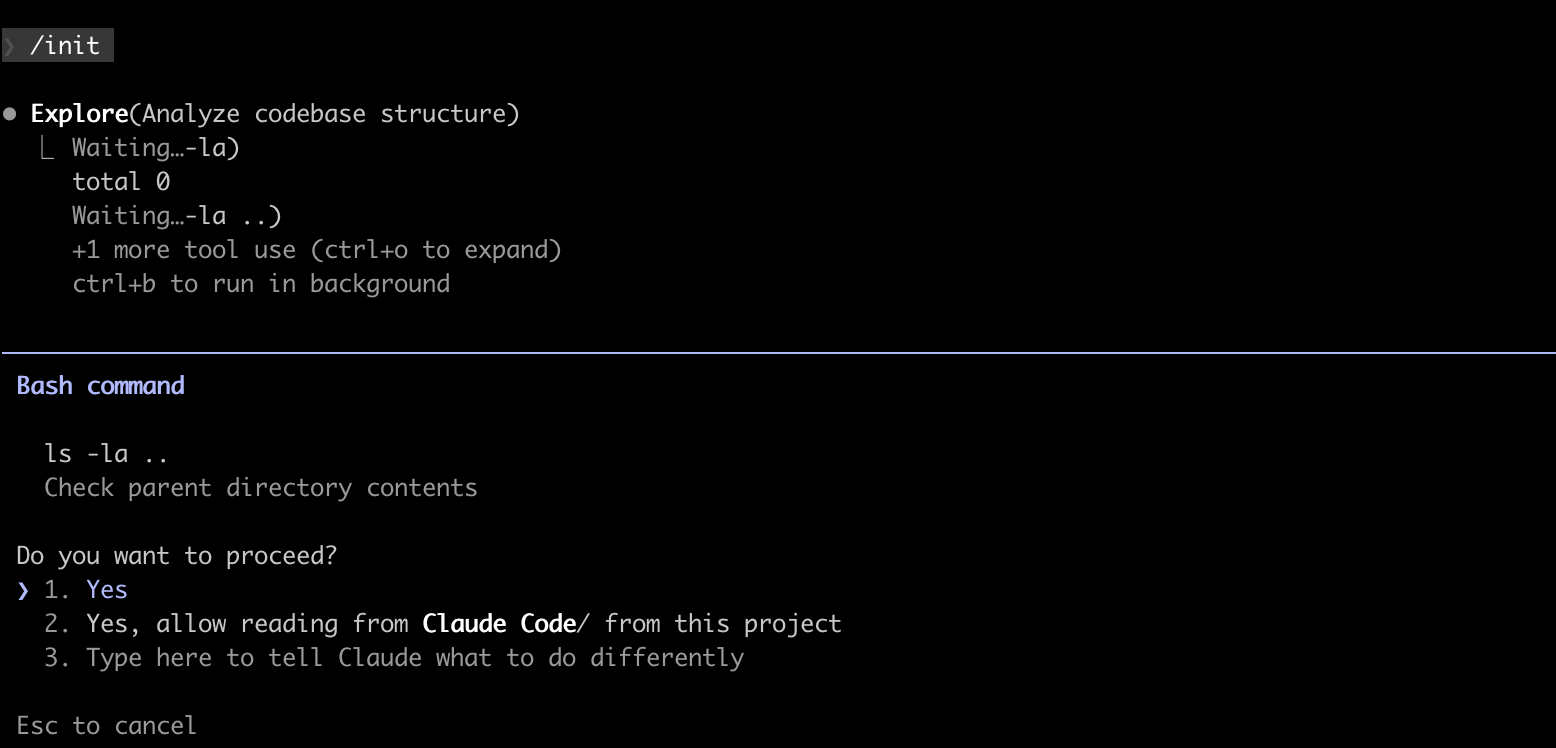Click the "ctrl+b to run in background" hint
Image resolution: width=1556 pixels, height=748 pixels.
click(x=260, y=283)
